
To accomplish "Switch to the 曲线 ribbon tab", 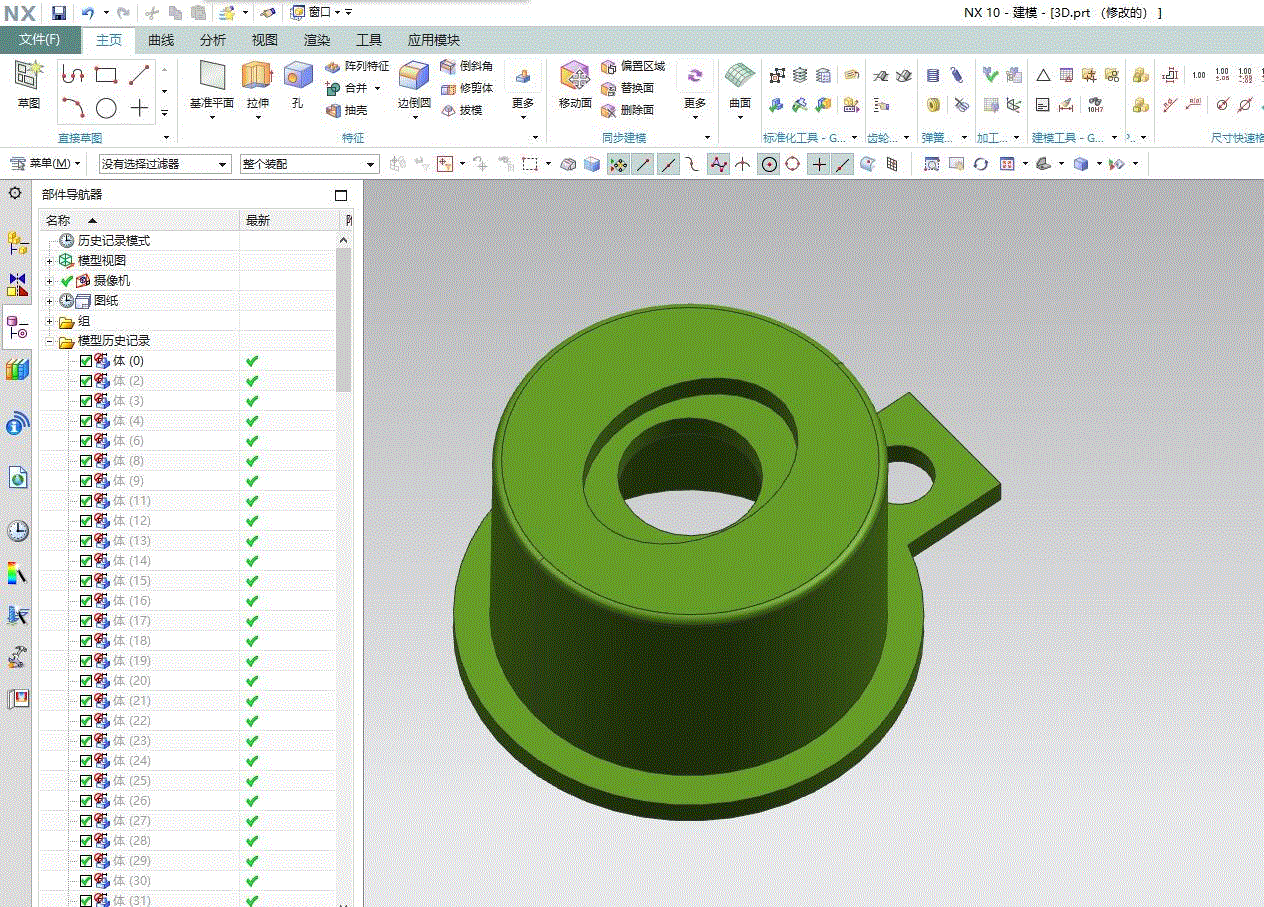I will (161, 40).
